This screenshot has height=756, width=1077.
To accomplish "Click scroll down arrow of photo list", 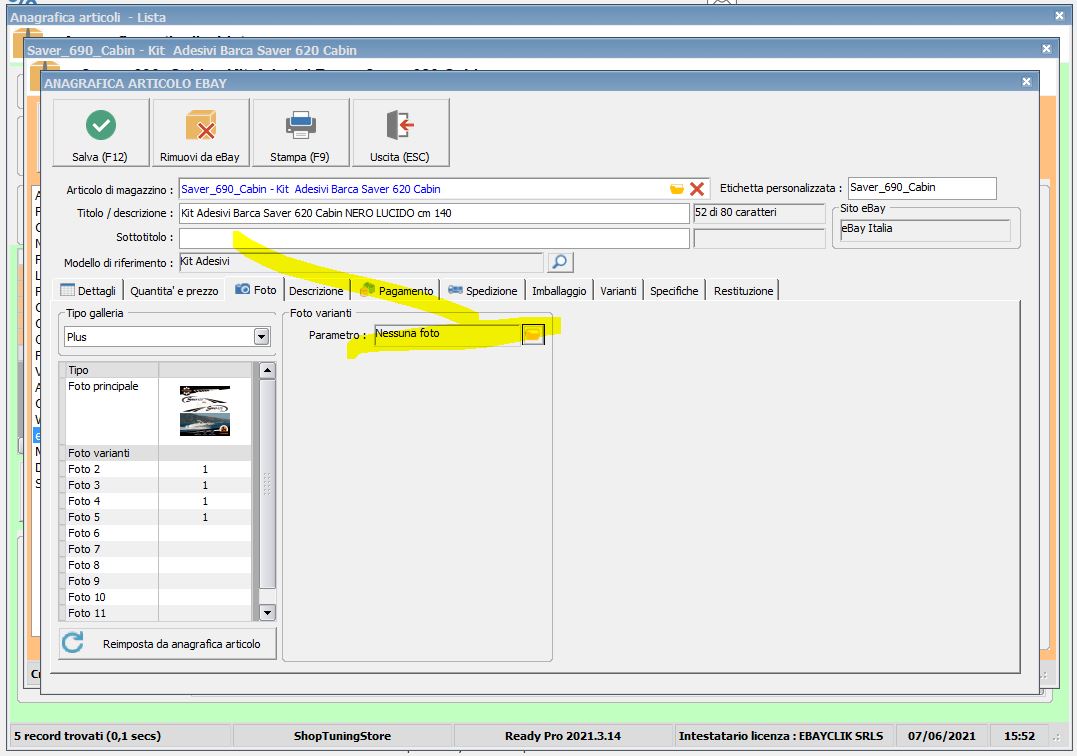I will point(267,612).
